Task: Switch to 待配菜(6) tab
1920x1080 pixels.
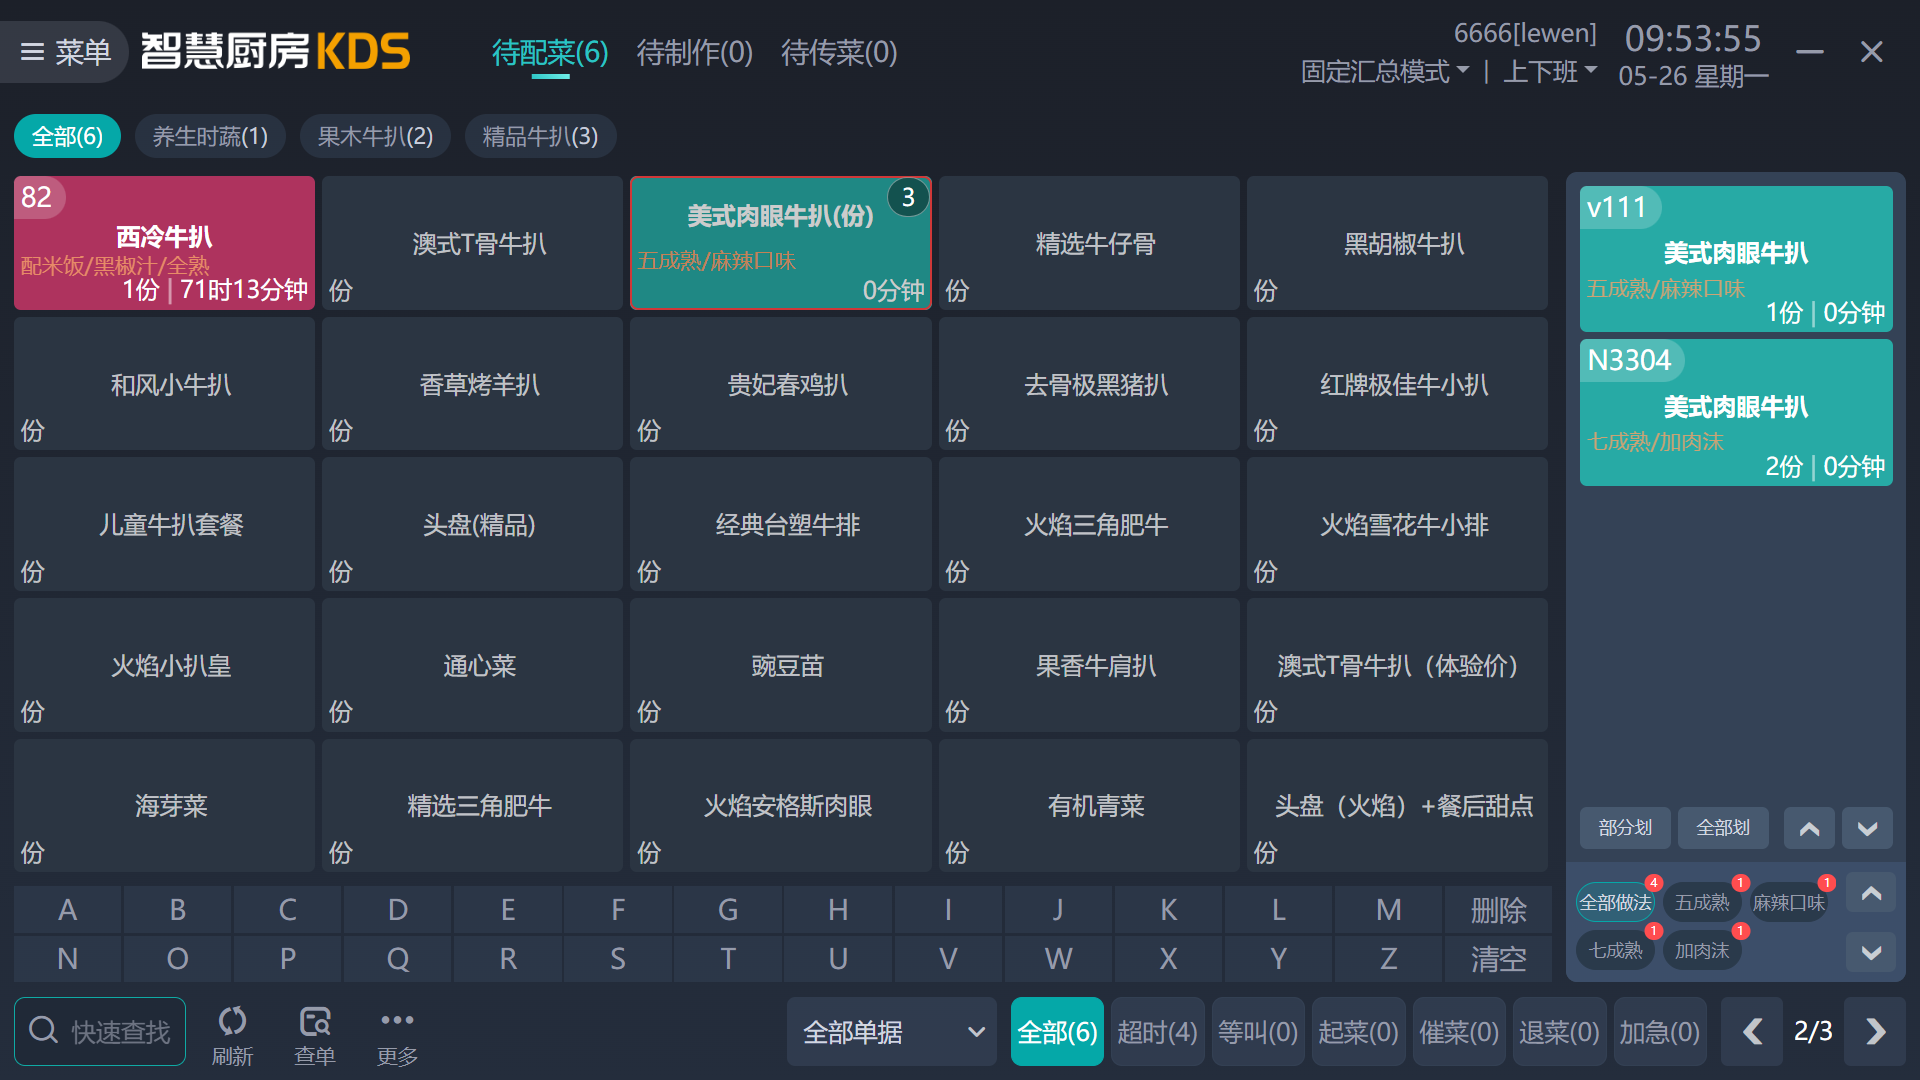Action: click(550, 52)
